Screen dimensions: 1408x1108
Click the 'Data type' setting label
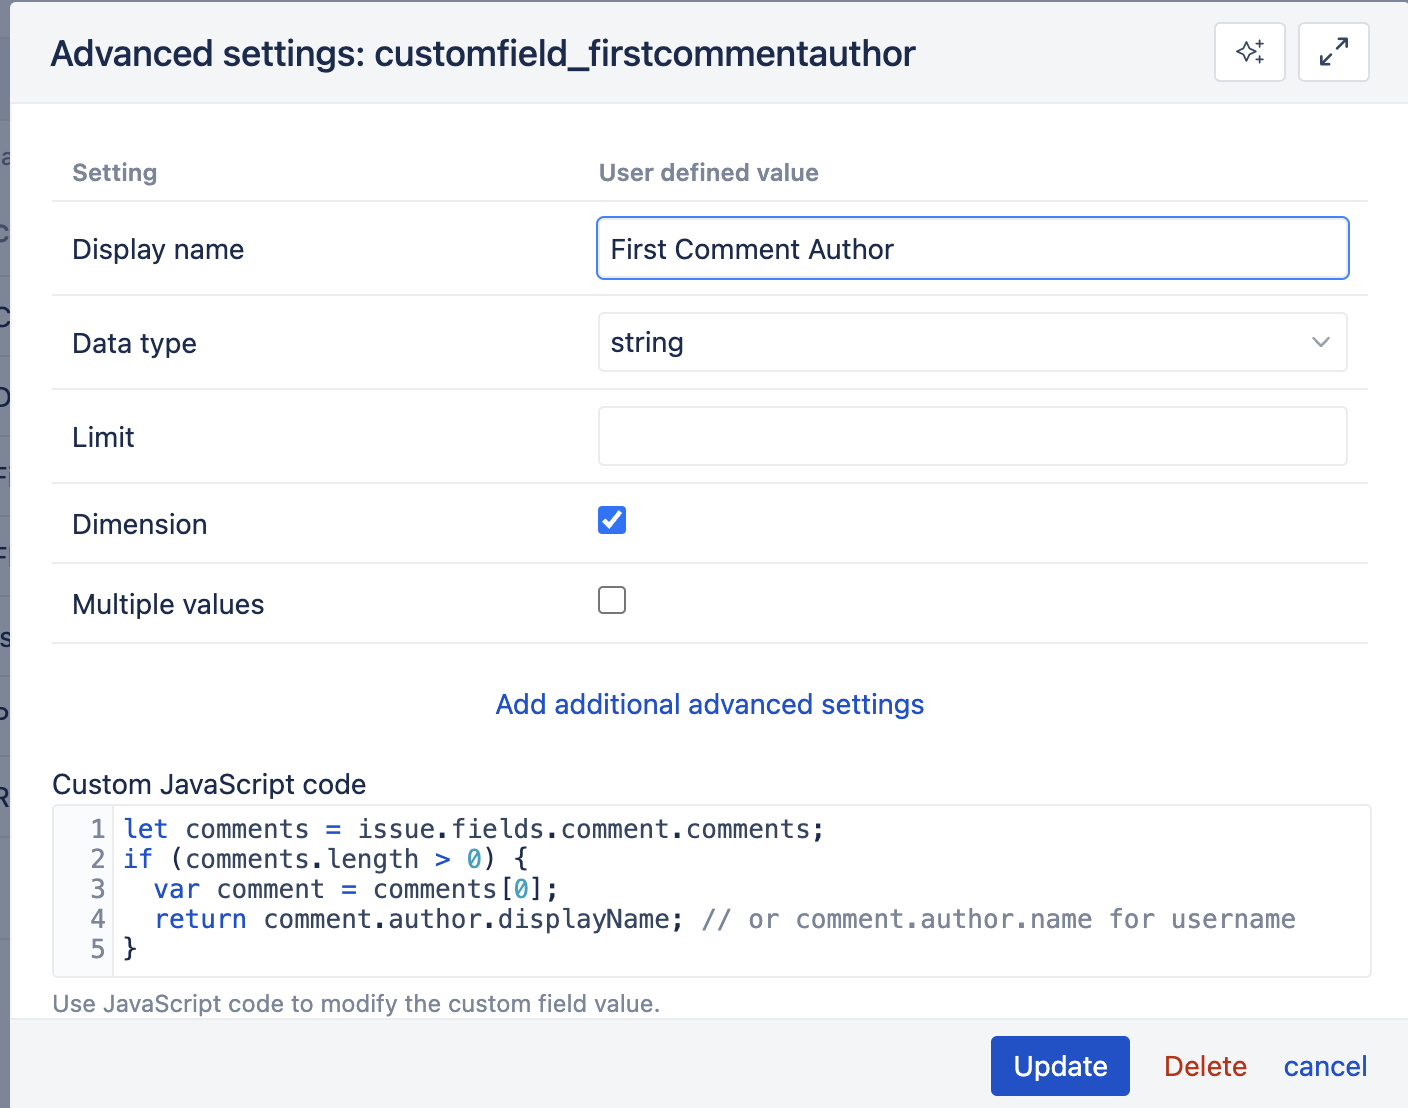pyautogui.click(x=134, y=343)
